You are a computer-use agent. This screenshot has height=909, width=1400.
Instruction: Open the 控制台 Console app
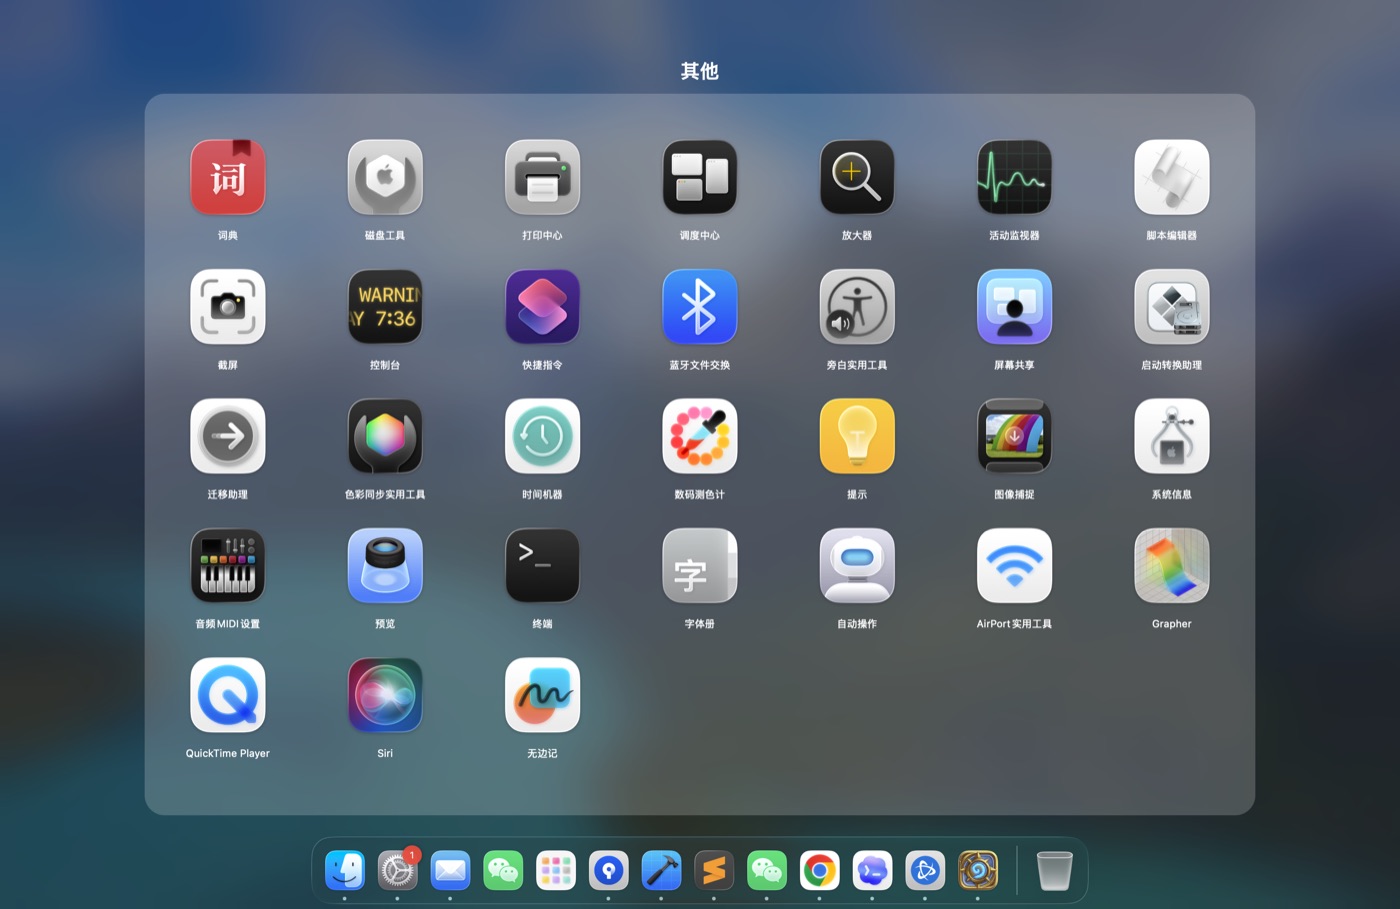[385, 307]
